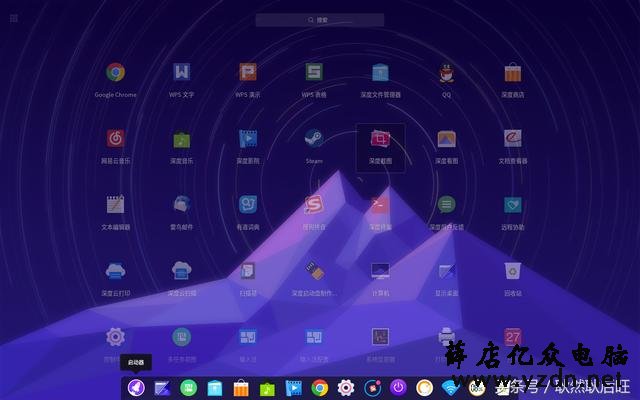Click the show desktop grid app
The image size is (640, 400).
pyautogui.click(x=447, y=271)
